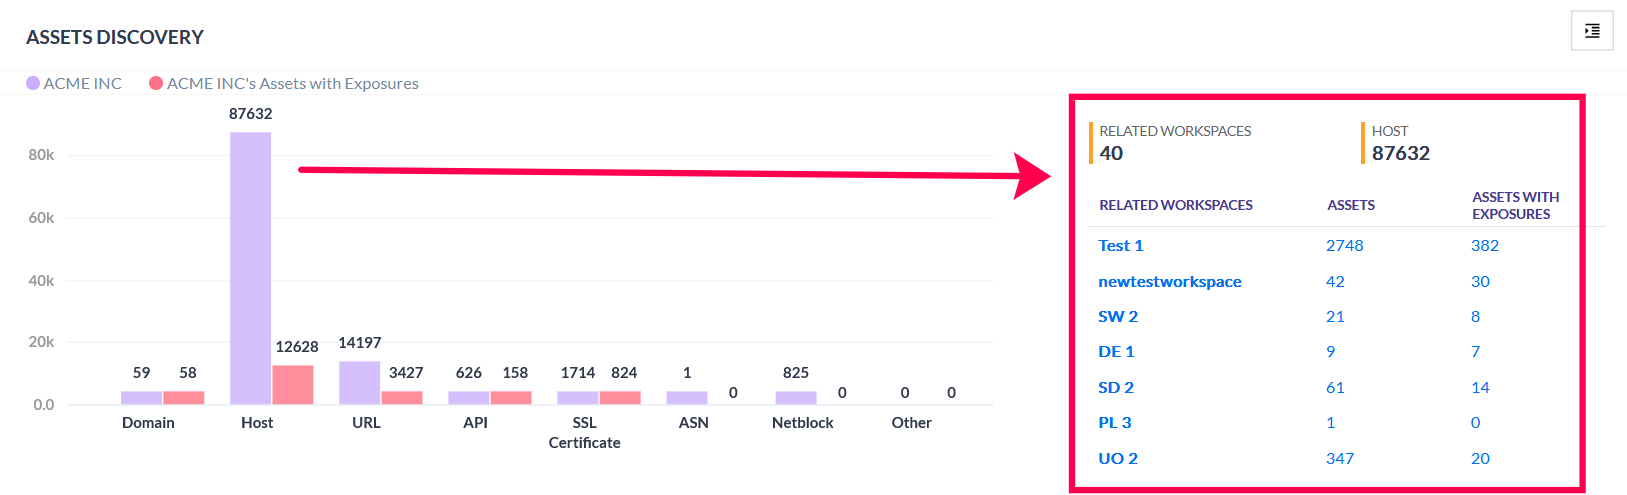The width and height of the screenshot is (1627, 495).
Task: Open the UO 2 workspace
Action: pyautogui.click(x=1118, y=459)
